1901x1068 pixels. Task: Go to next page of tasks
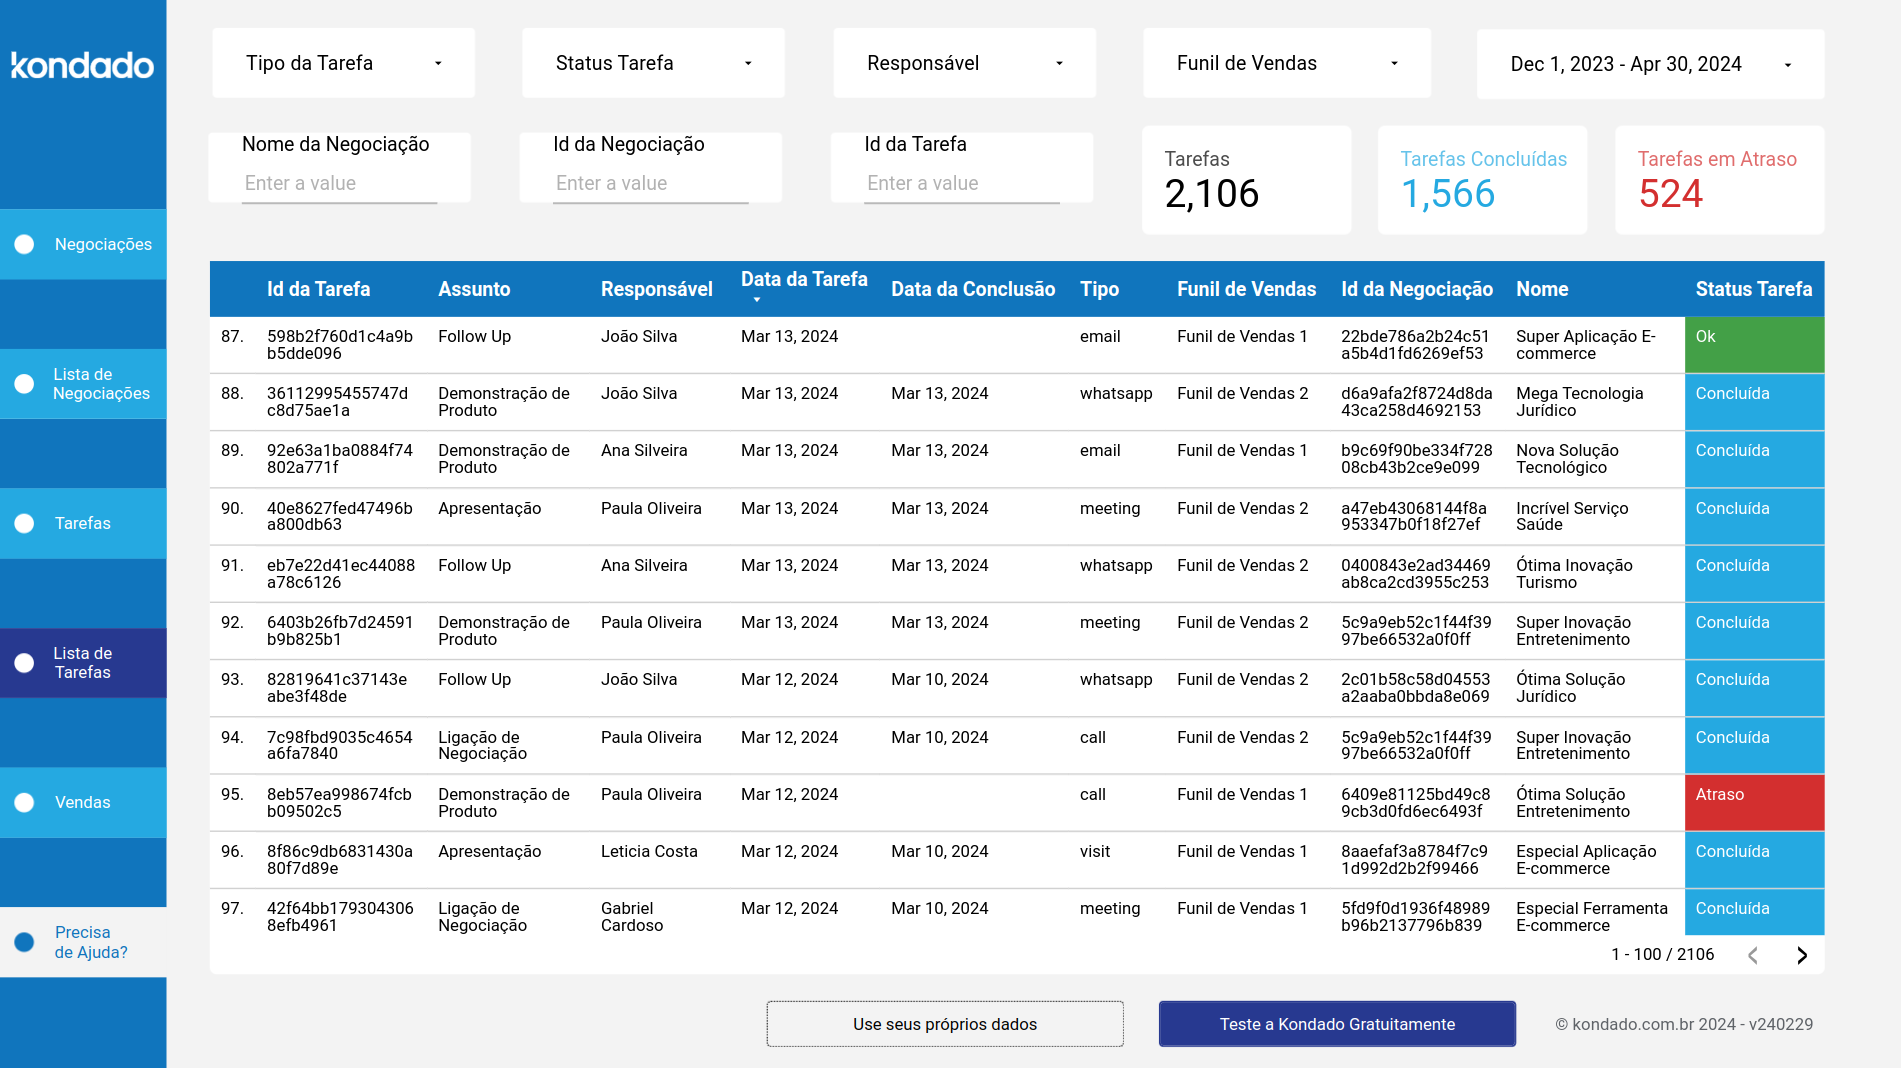pyautogui.click(x=1803, y=955)
